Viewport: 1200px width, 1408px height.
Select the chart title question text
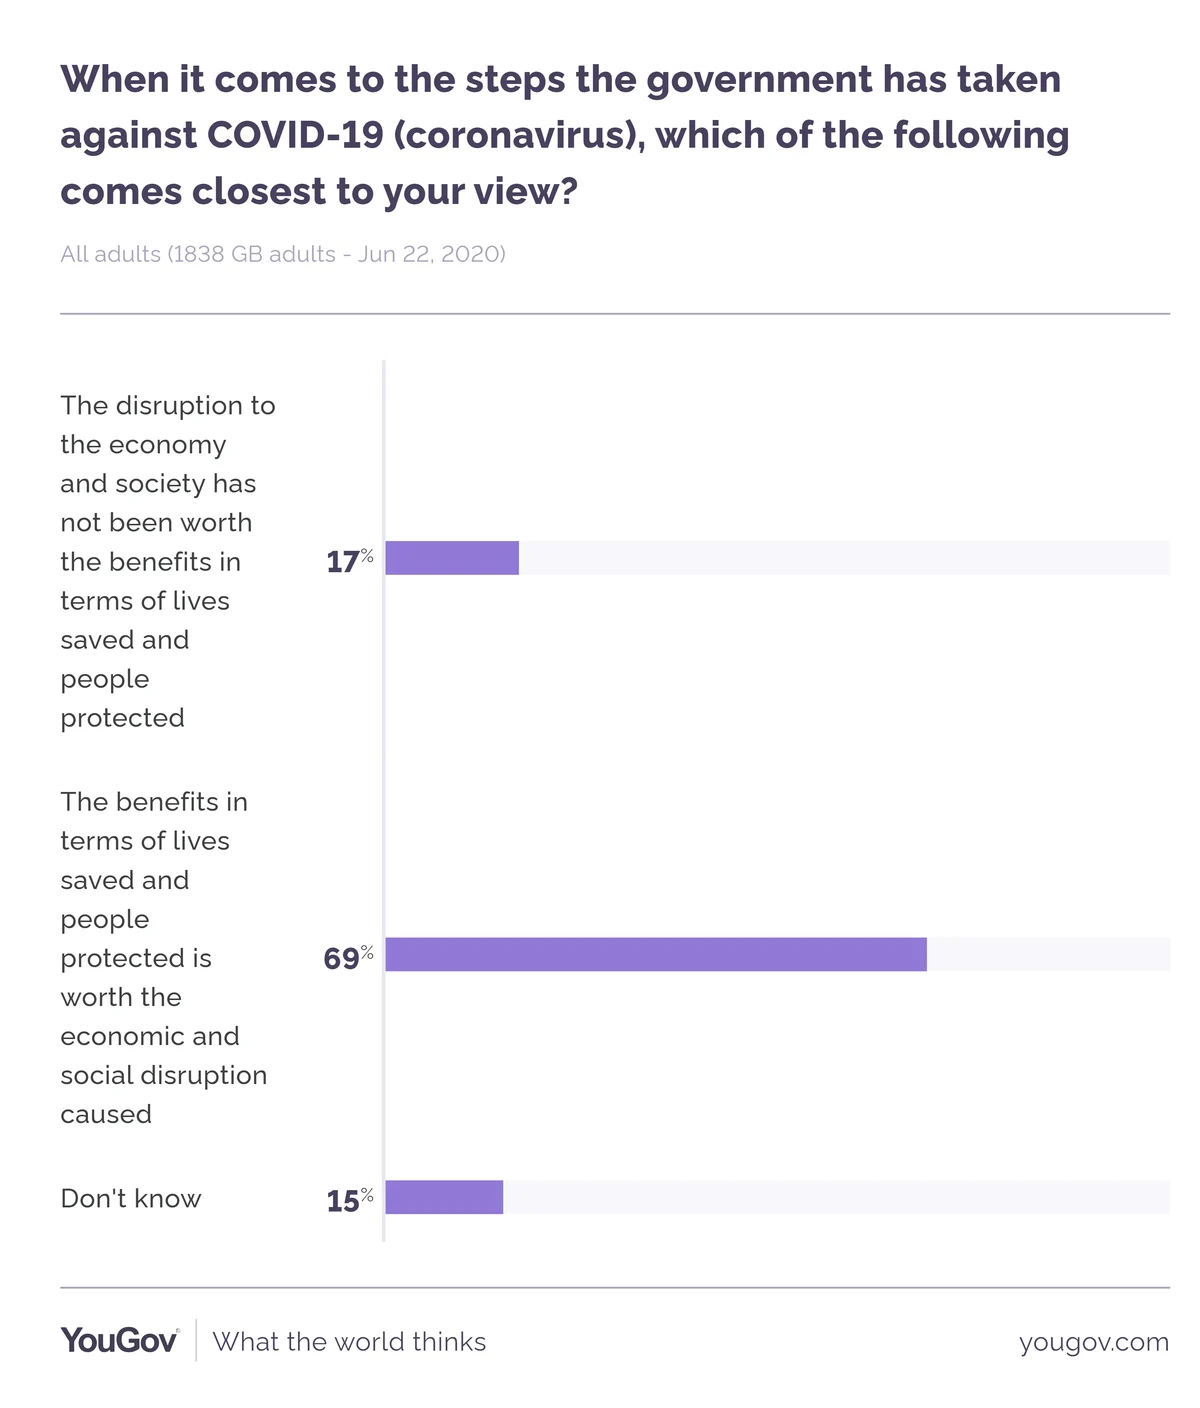[x=565, y=134]
